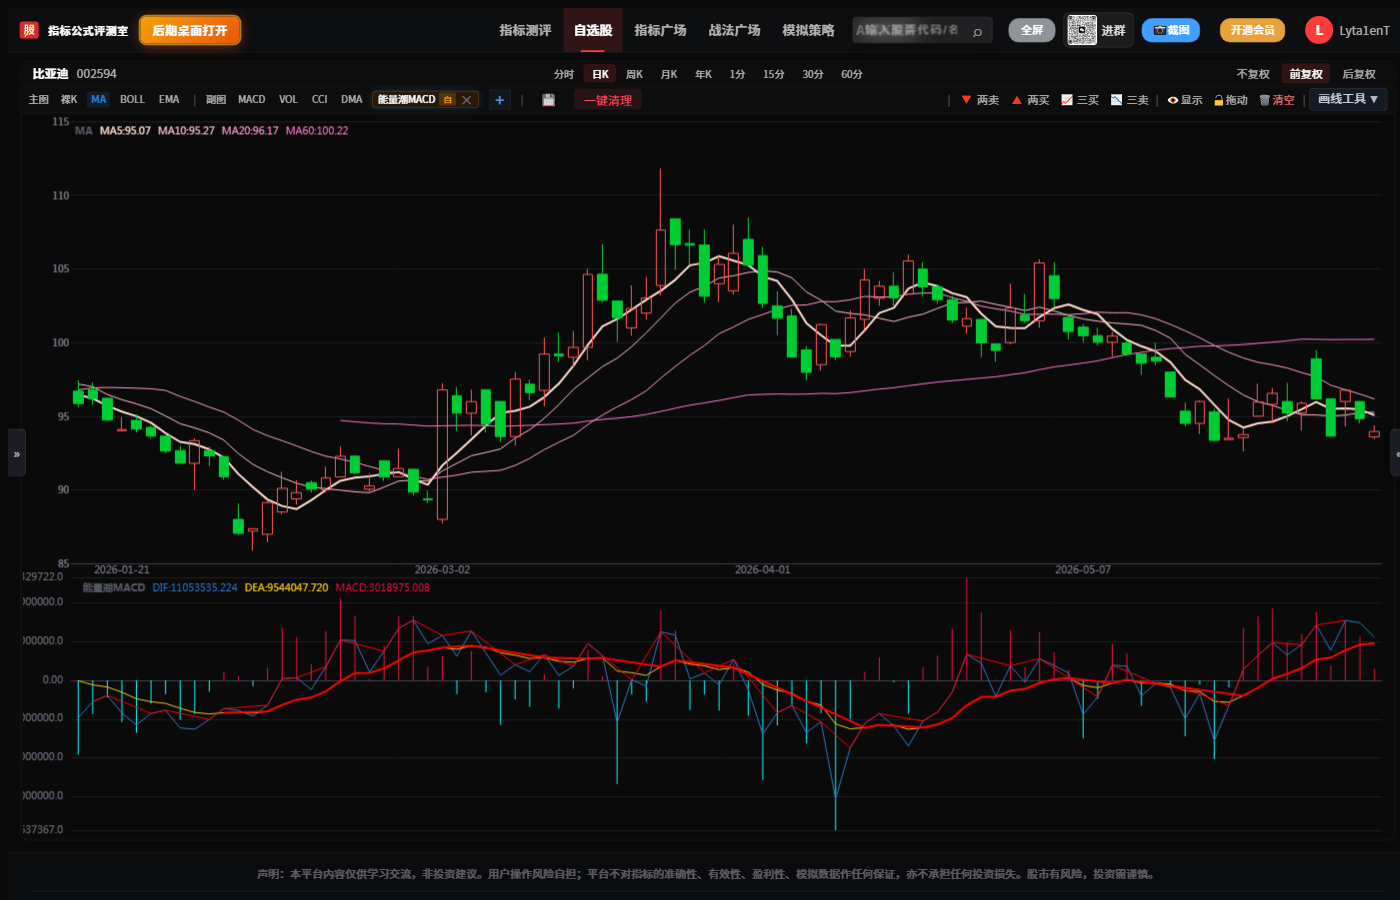Click the 两卖 red down-triangle marker
Image resolution: width=1400 pixels, height=900 pixels.
[966, 100]
